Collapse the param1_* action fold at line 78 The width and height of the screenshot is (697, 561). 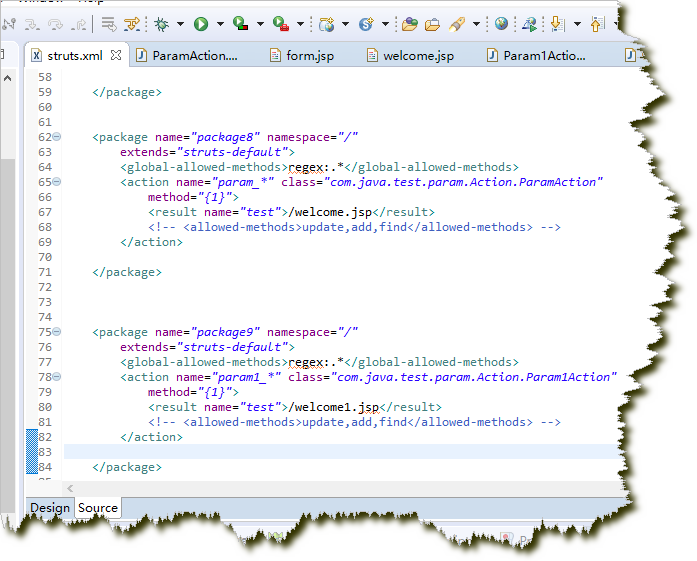point(57,377)
